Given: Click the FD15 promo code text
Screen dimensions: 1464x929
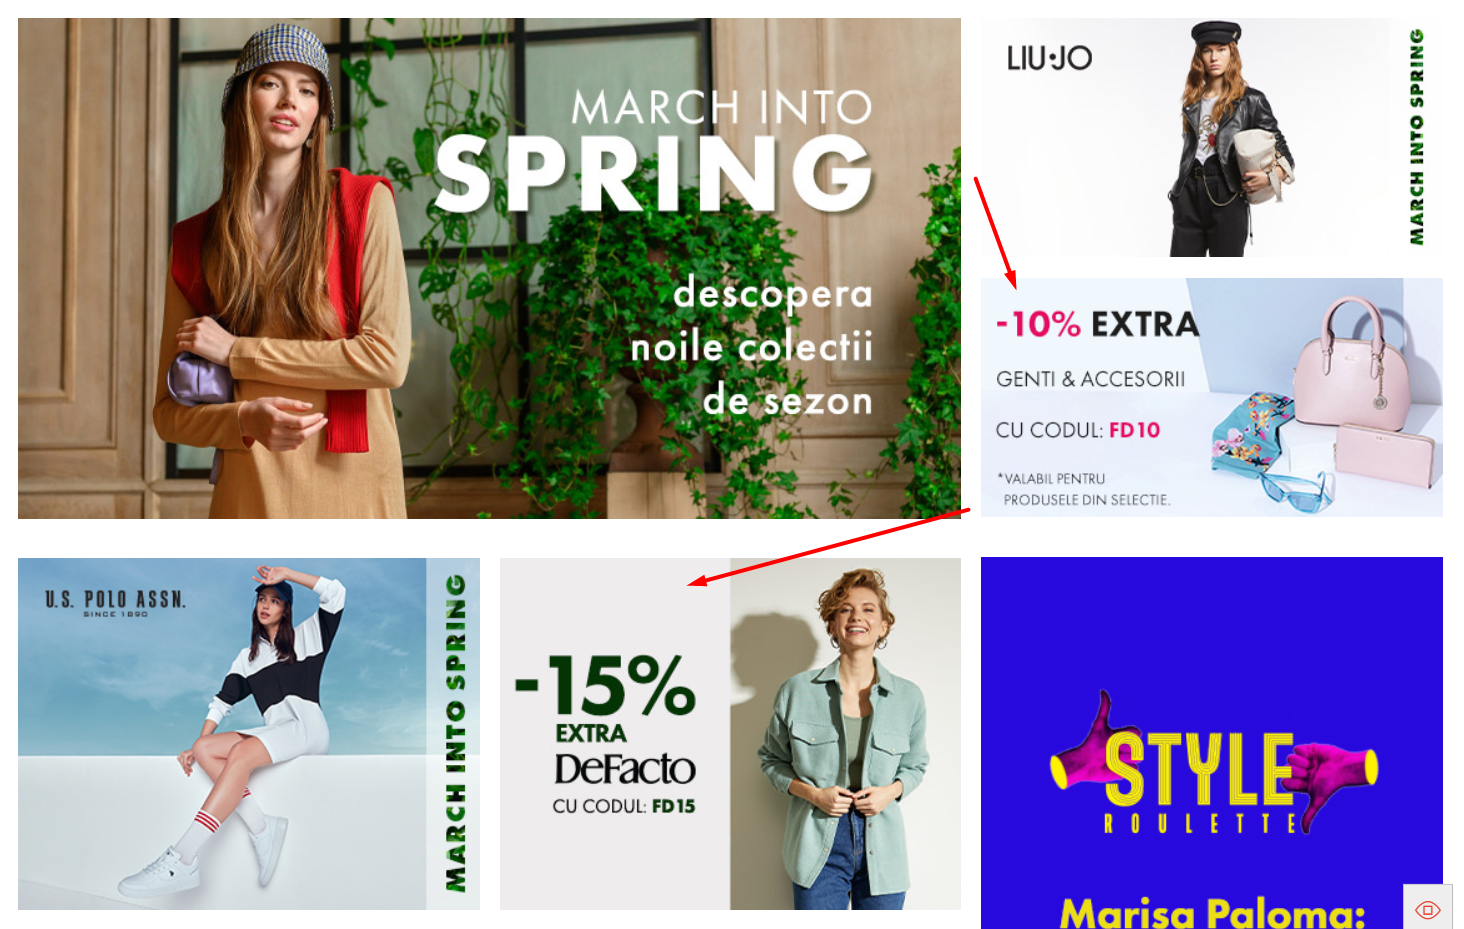Looking at the screenshot, I should coord(673,806).
